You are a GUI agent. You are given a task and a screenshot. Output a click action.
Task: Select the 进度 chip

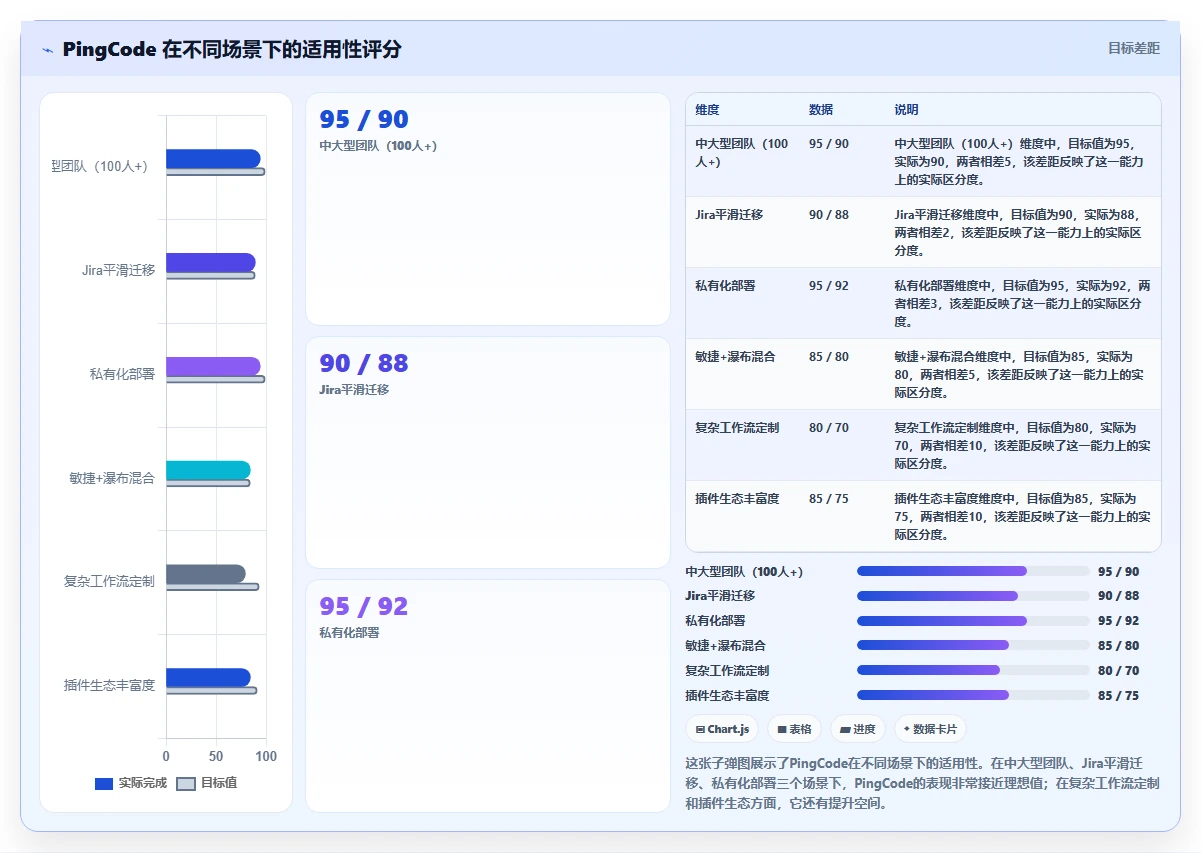coord(858,729)
